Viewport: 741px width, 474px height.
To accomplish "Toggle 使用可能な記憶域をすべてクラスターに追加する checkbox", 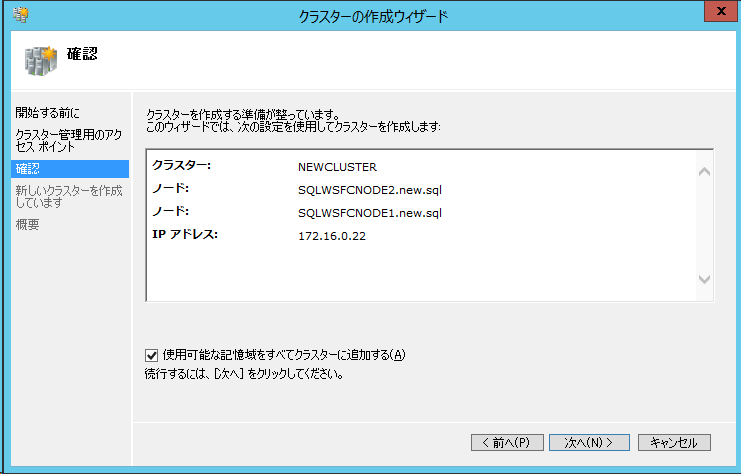I will 152,354.
